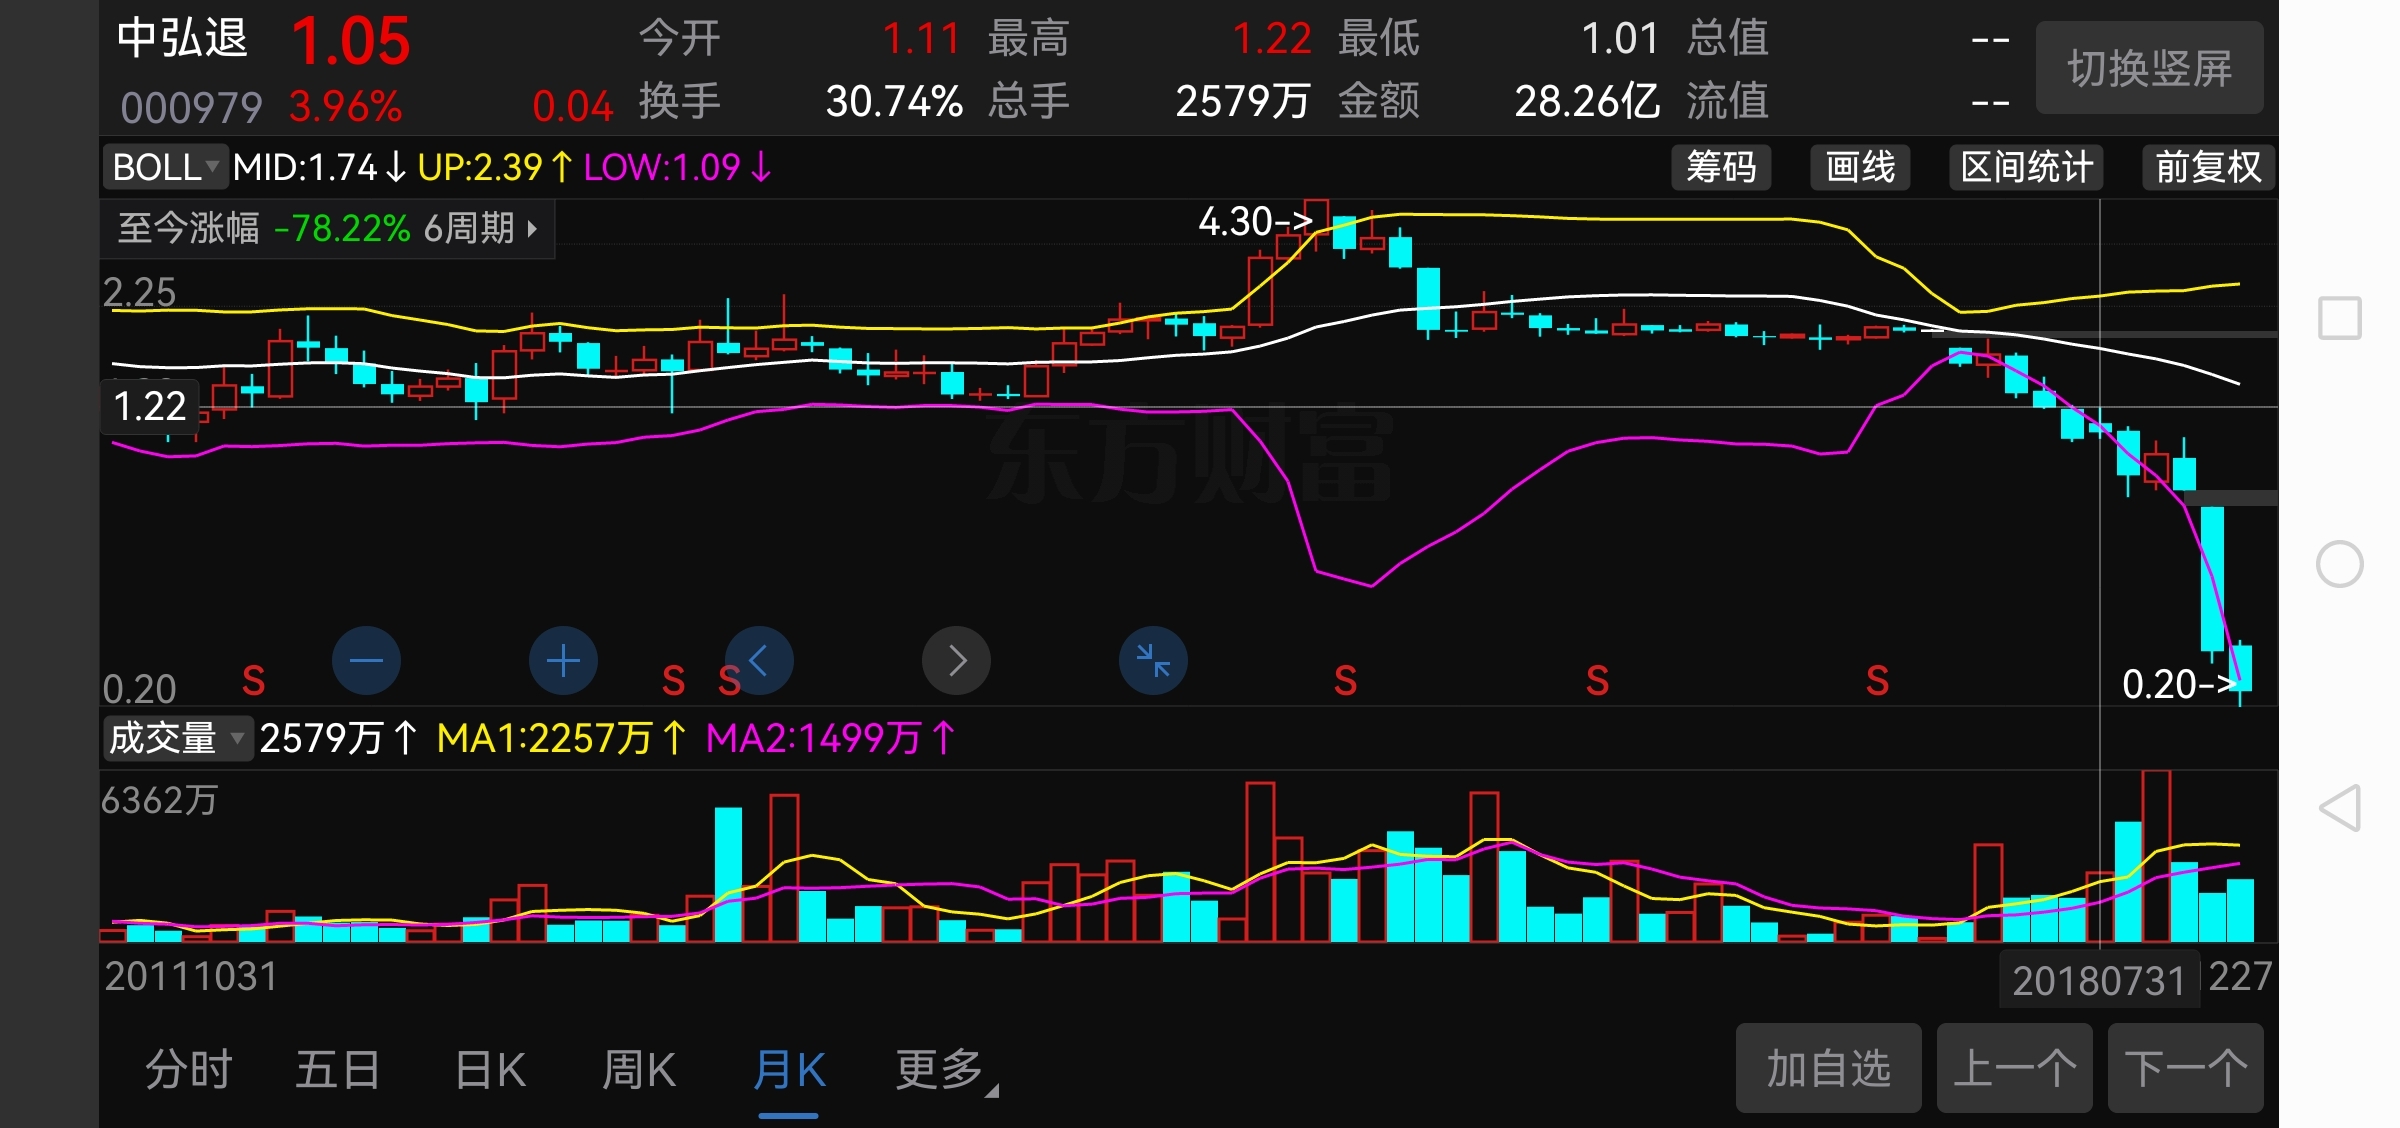
Task: Toggle the 筹码 chip distribution view
Action: tap(1720, 167)
